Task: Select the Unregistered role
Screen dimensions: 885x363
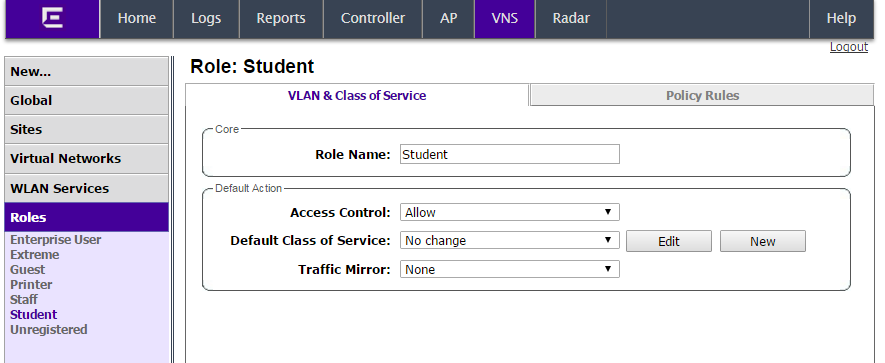Action: pyautogui.click(x=49, y=330)
